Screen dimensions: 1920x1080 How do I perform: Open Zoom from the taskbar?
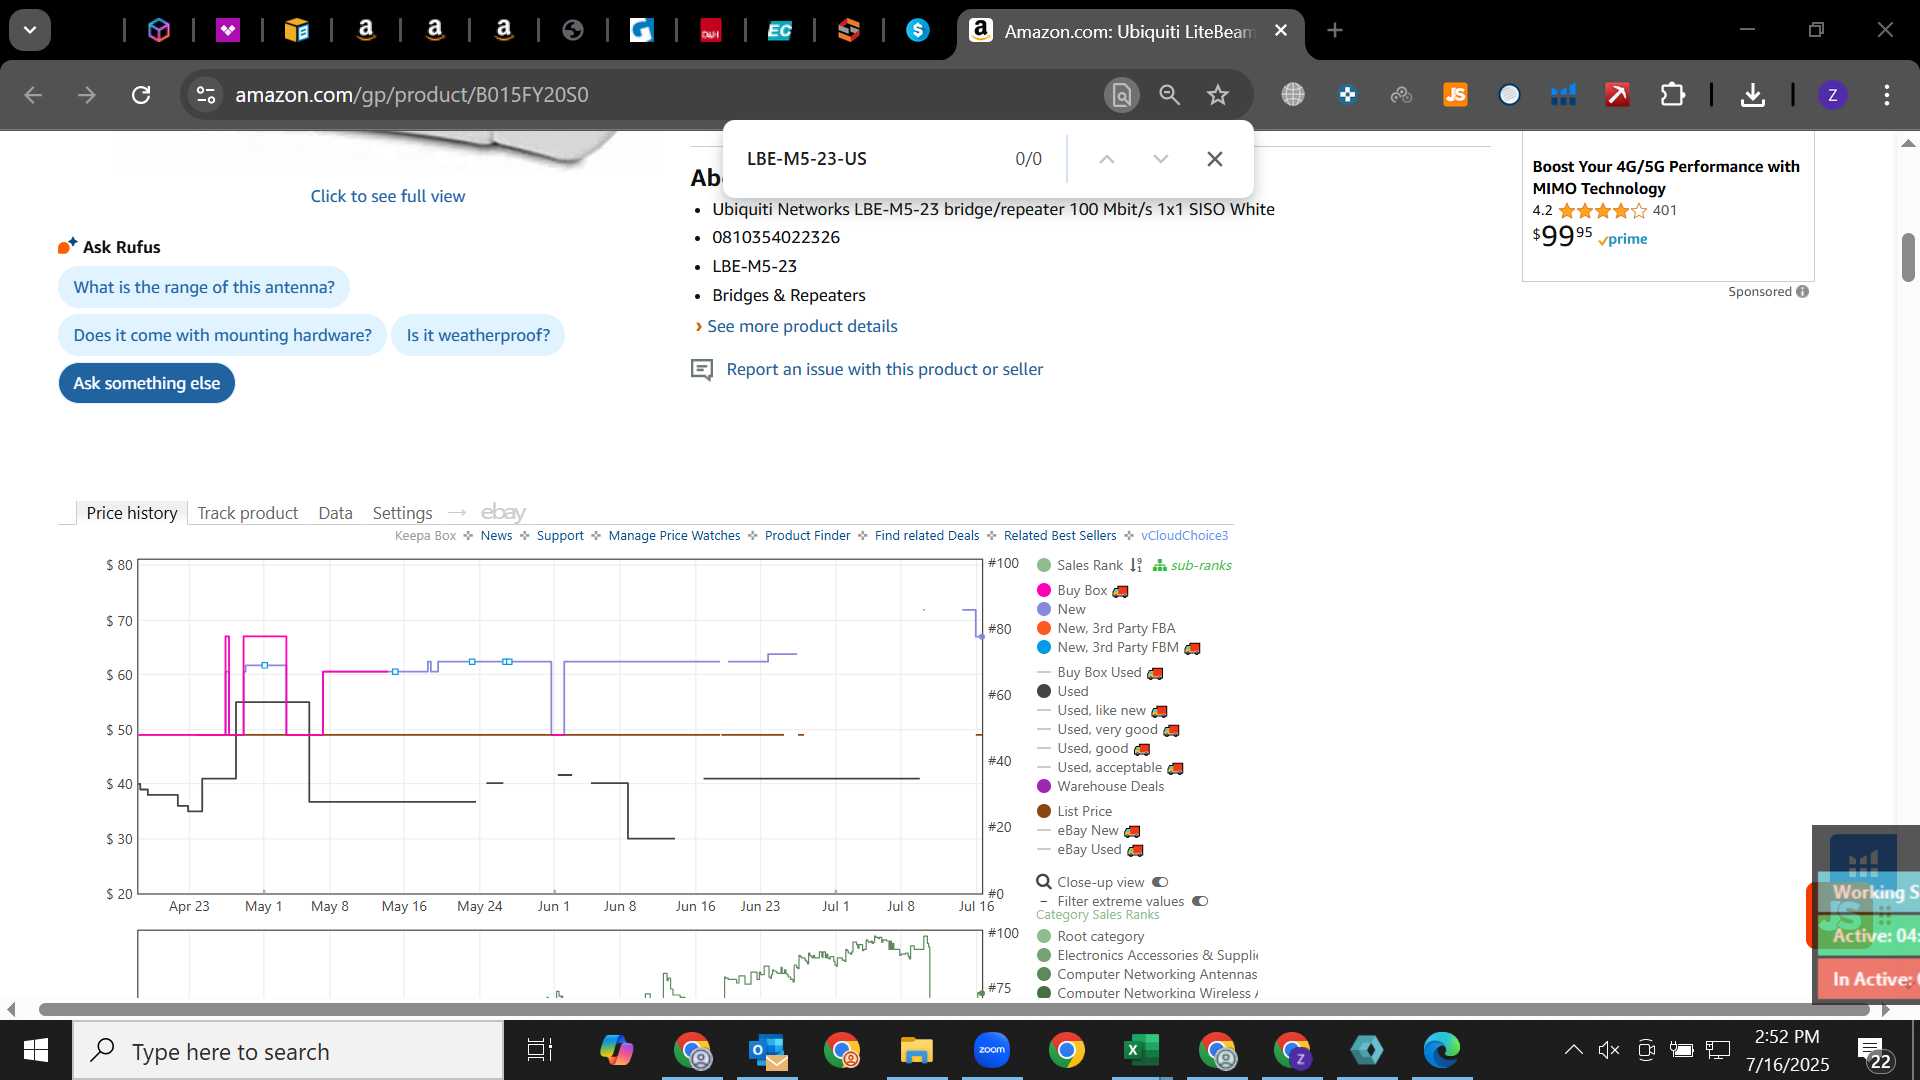coord(991,1050)
